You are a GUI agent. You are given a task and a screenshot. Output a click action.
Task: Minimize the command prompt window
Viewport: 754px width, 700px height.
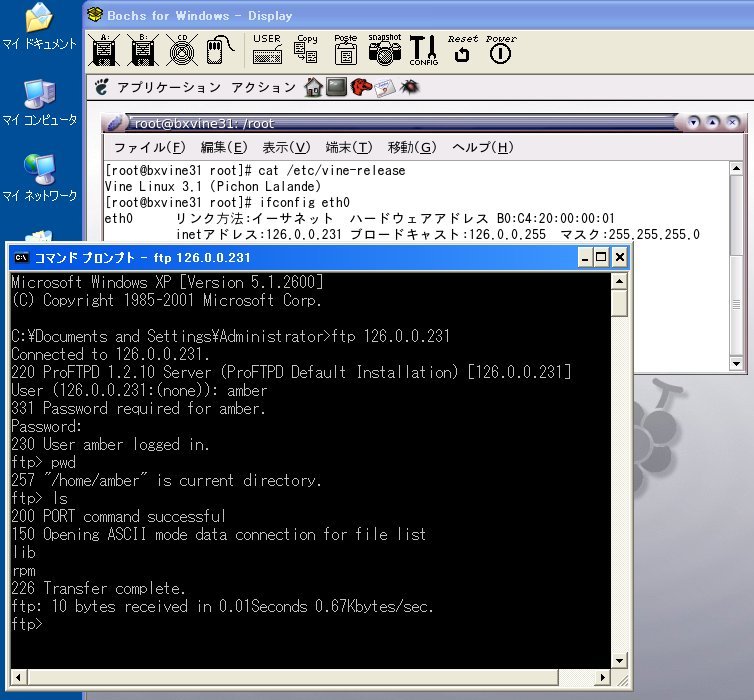(584, 258)
